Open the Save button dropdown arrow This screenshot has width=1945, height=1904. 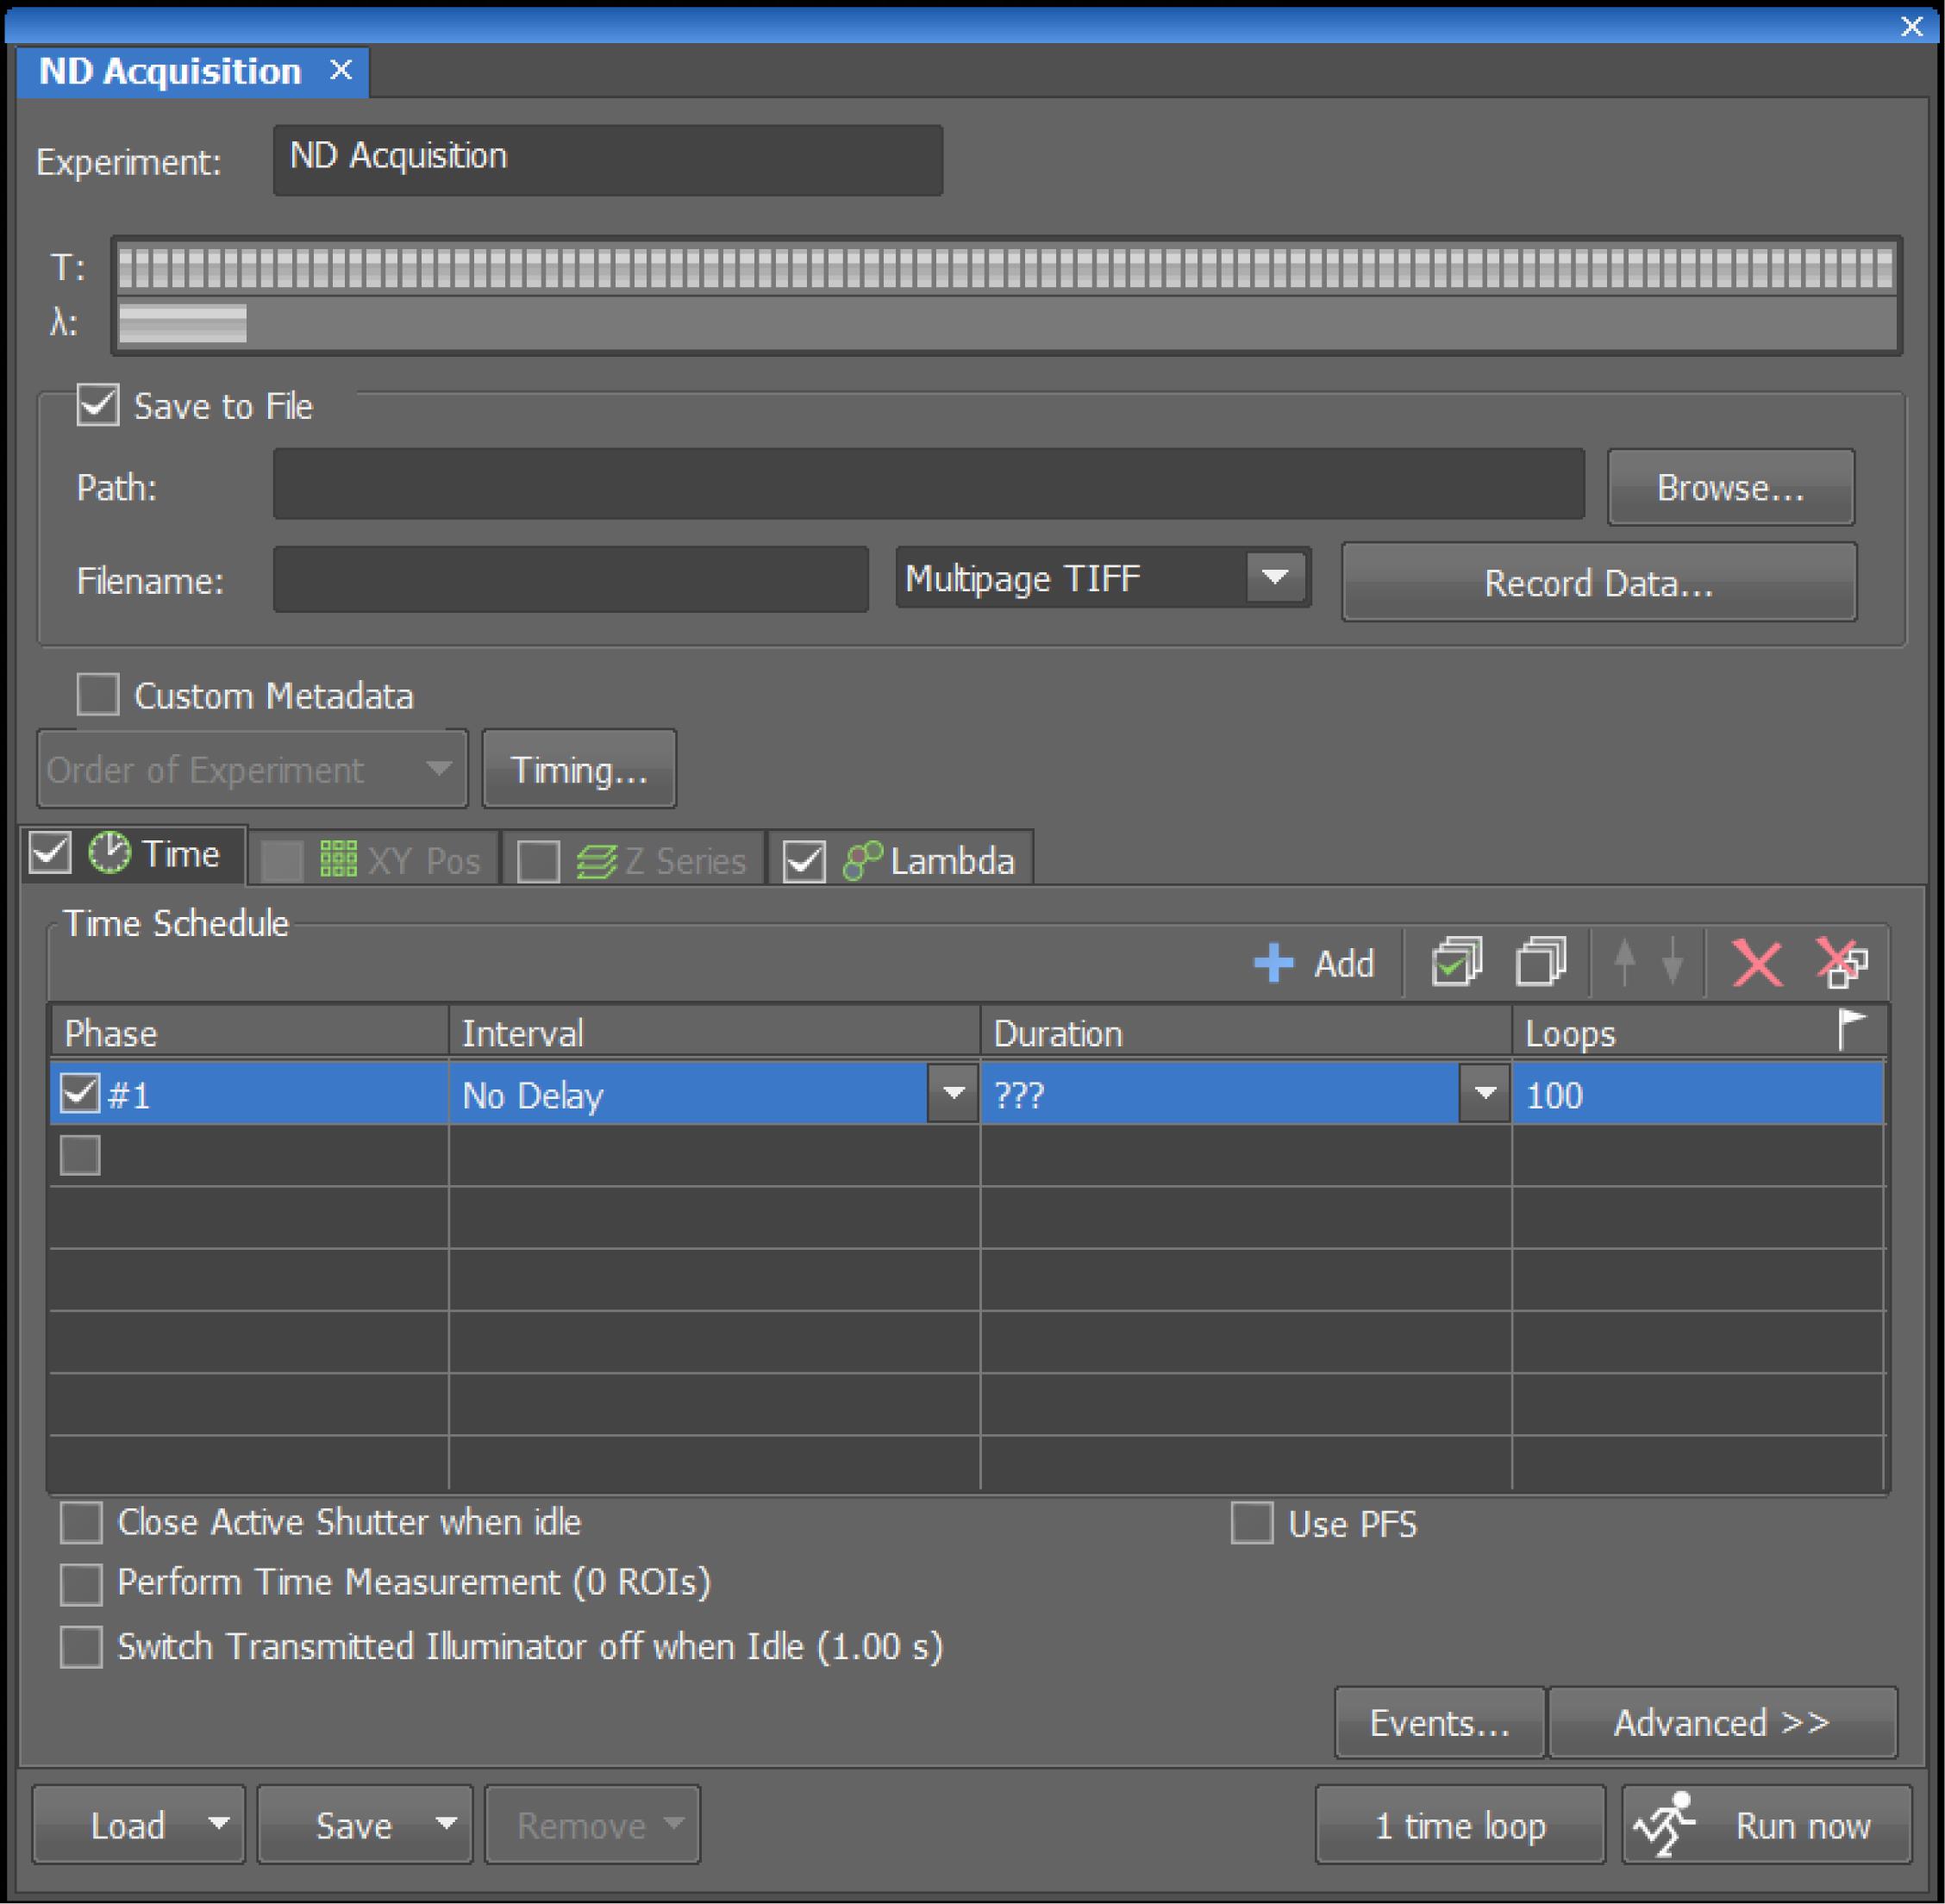[x=447, y=1823]
